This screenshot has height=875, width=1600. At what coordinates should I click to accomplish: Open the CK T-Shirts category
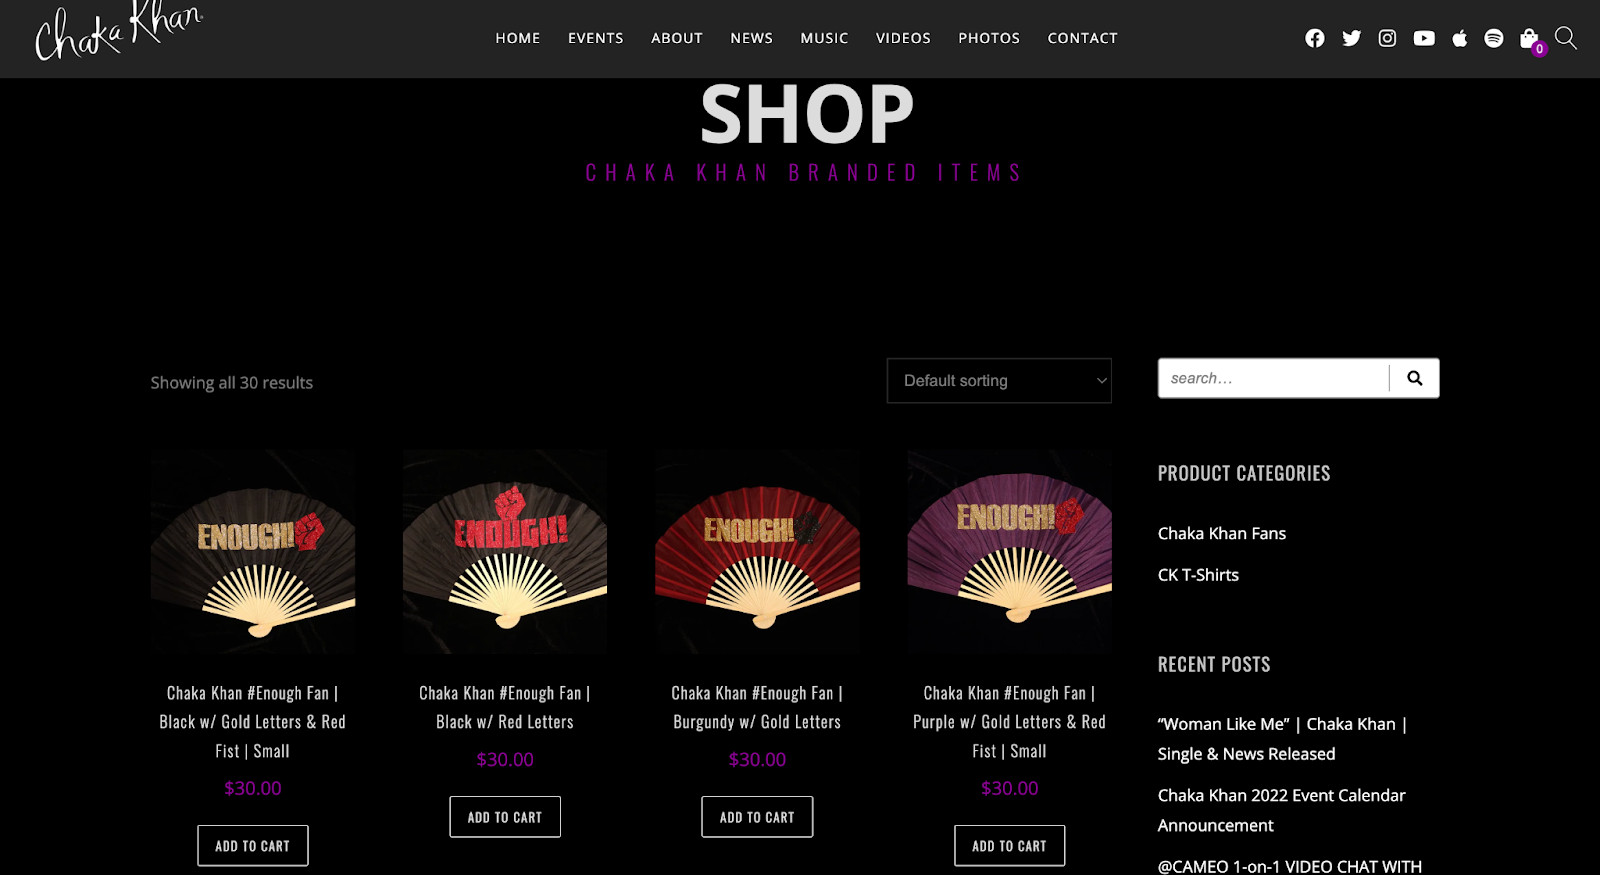1198,575
